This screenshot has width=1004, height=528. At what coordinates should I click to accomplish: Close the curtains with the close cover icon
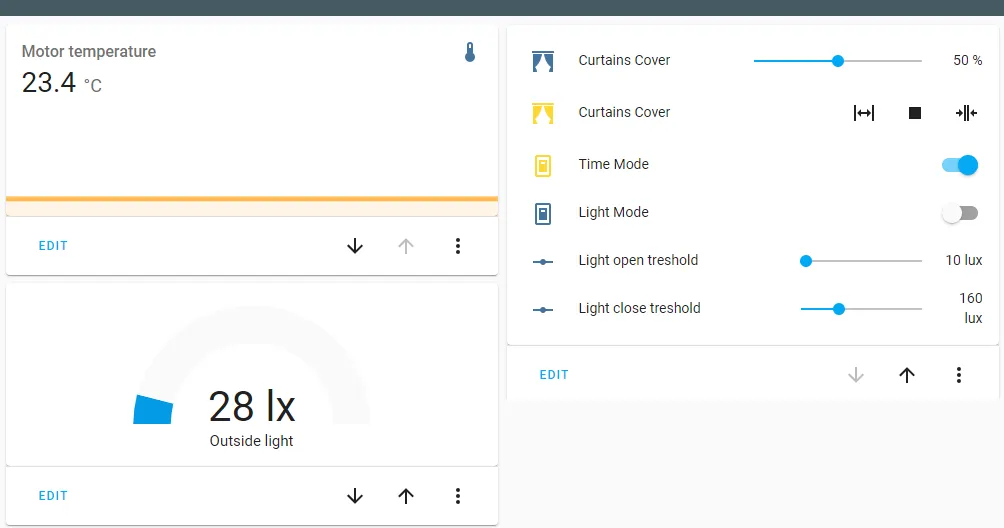click(966, 113)
